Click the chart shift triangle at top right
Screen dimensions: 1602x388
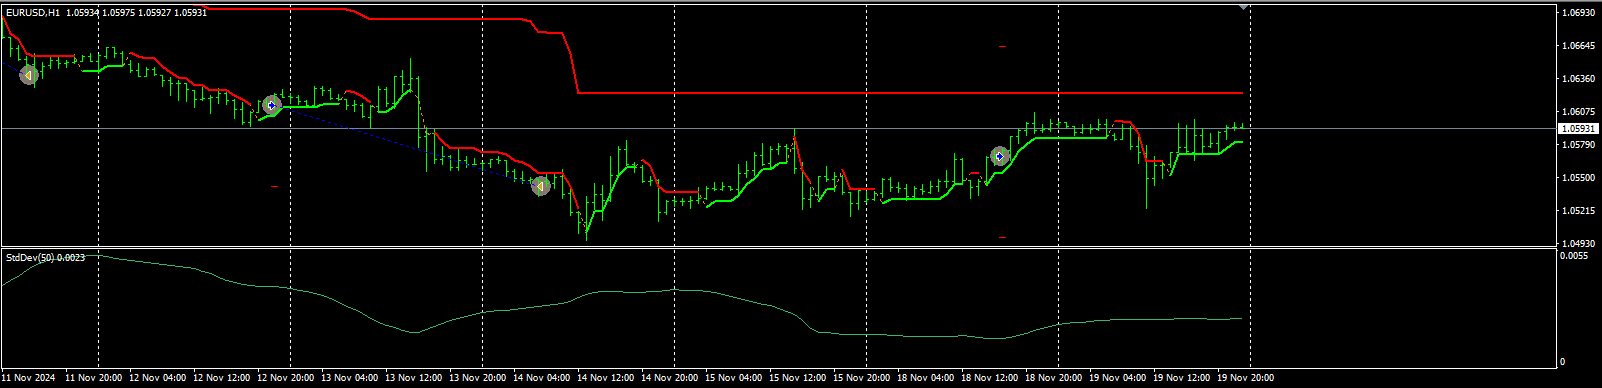tap(1243, 7)
